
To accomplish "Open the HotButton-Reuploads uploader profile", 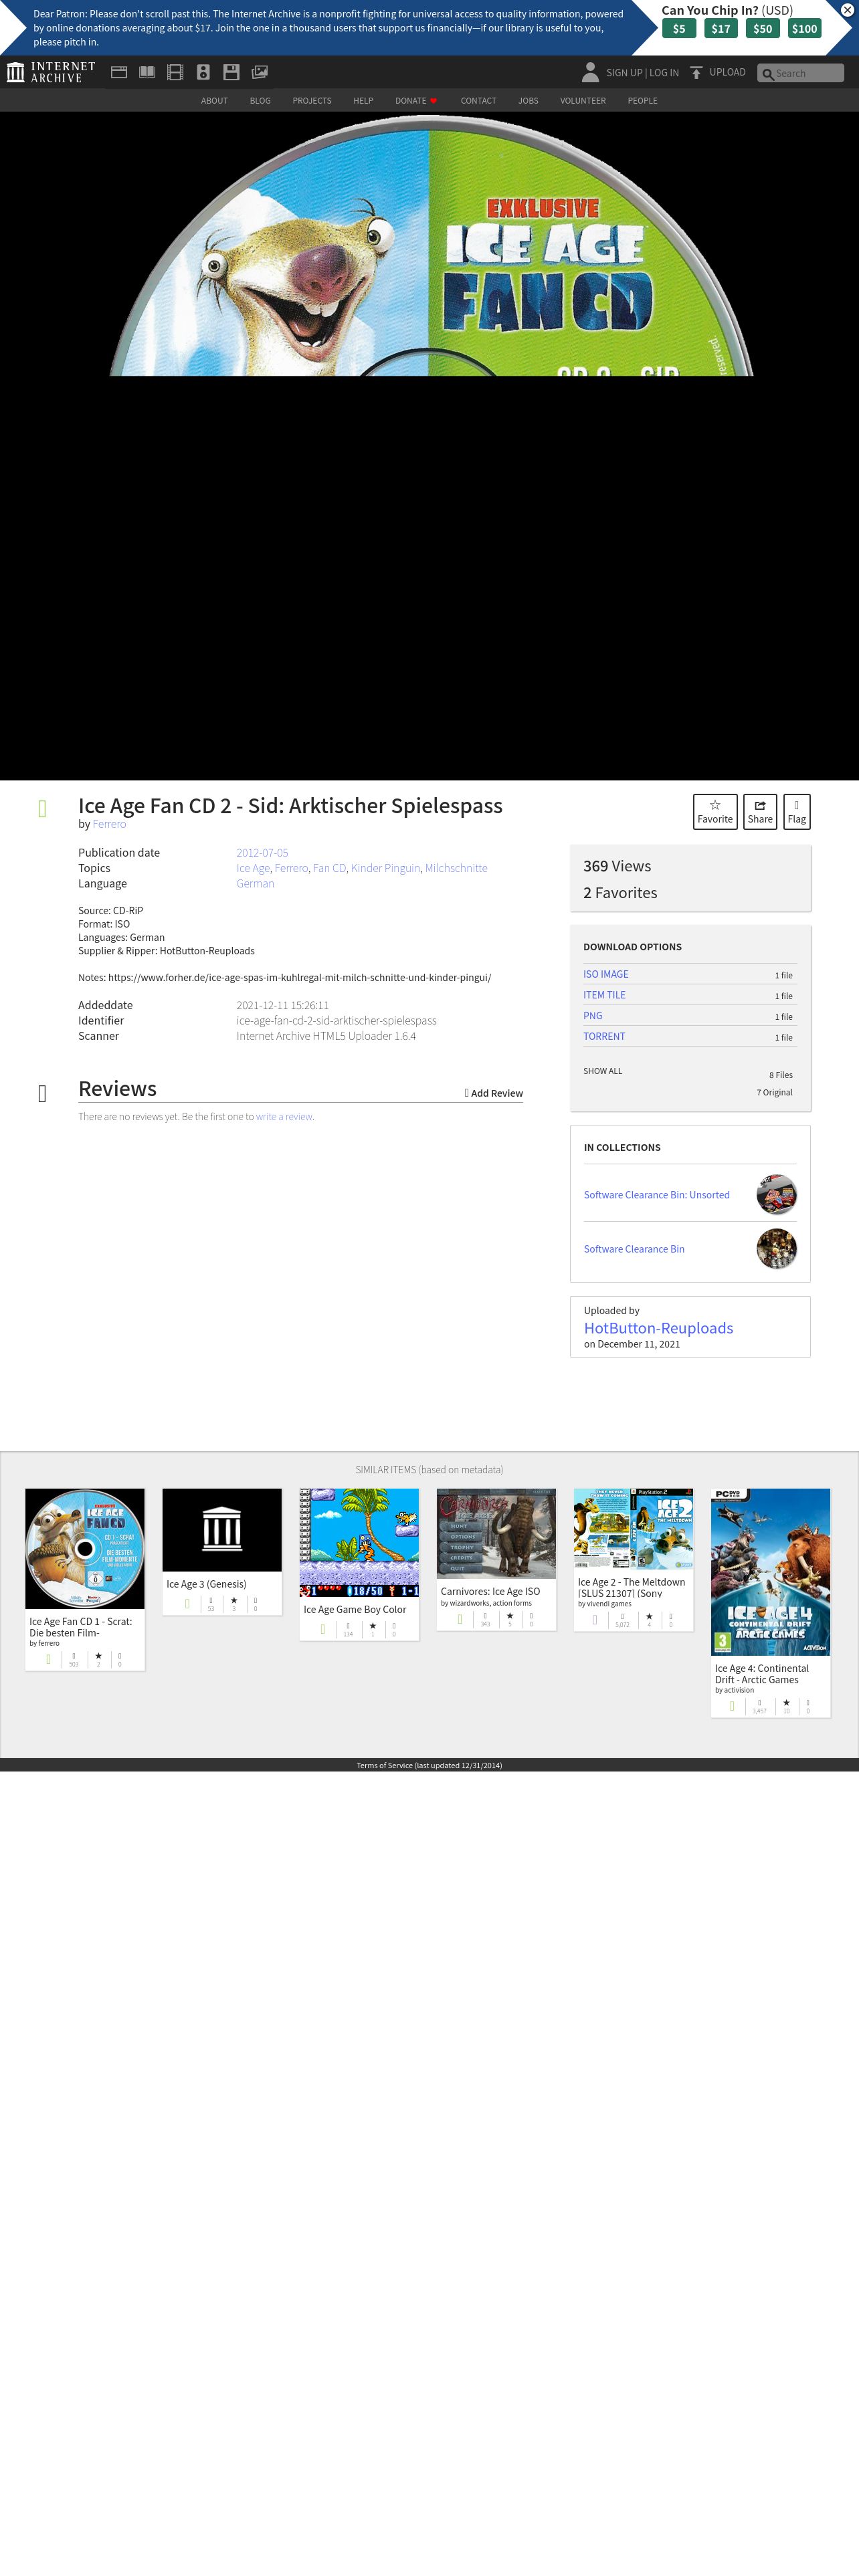I will coord(658,1328).
